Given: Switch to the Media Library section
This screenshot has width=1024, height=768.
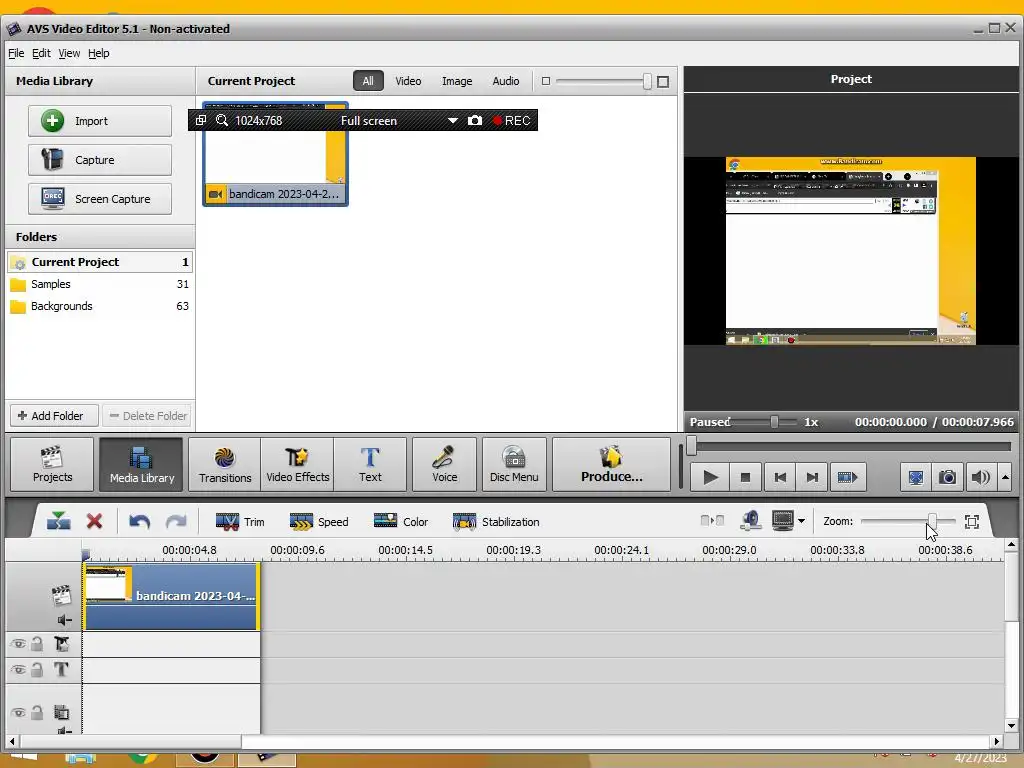Looking at the screenshot, I should click(142, 464).
